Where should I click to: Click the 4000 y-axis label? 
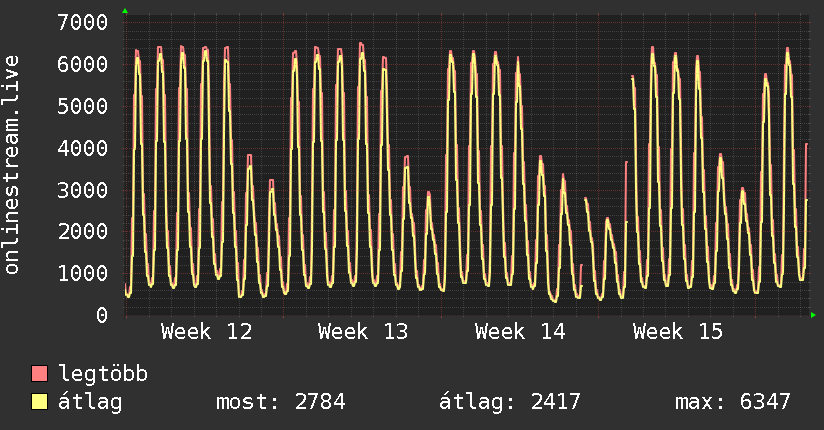point(83,148)
